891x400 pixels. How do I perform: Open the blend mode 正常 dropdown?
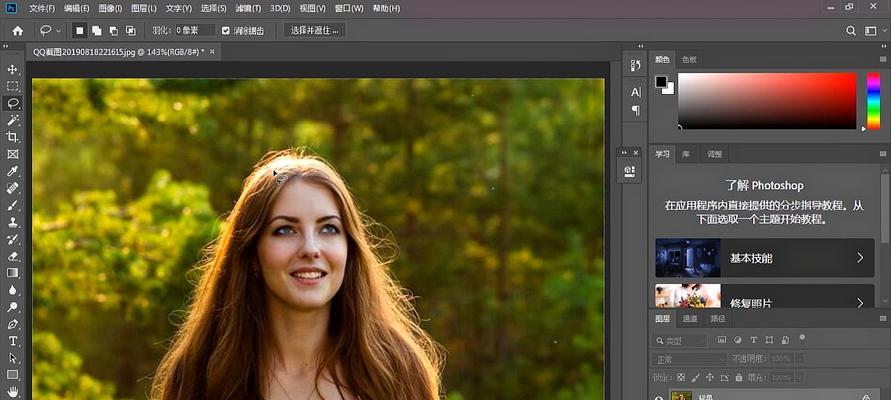coord(689,359)
